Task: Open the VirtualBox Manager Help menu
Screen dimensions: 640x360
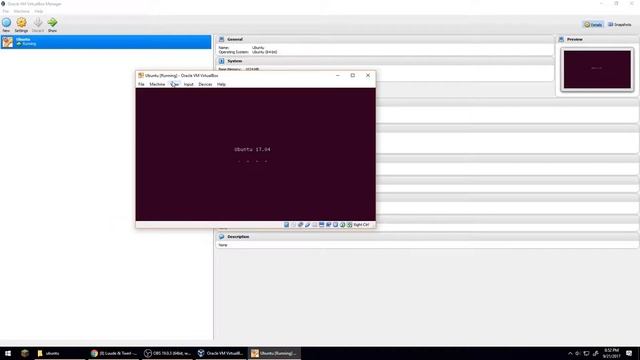Action: [x=38, y=11]
